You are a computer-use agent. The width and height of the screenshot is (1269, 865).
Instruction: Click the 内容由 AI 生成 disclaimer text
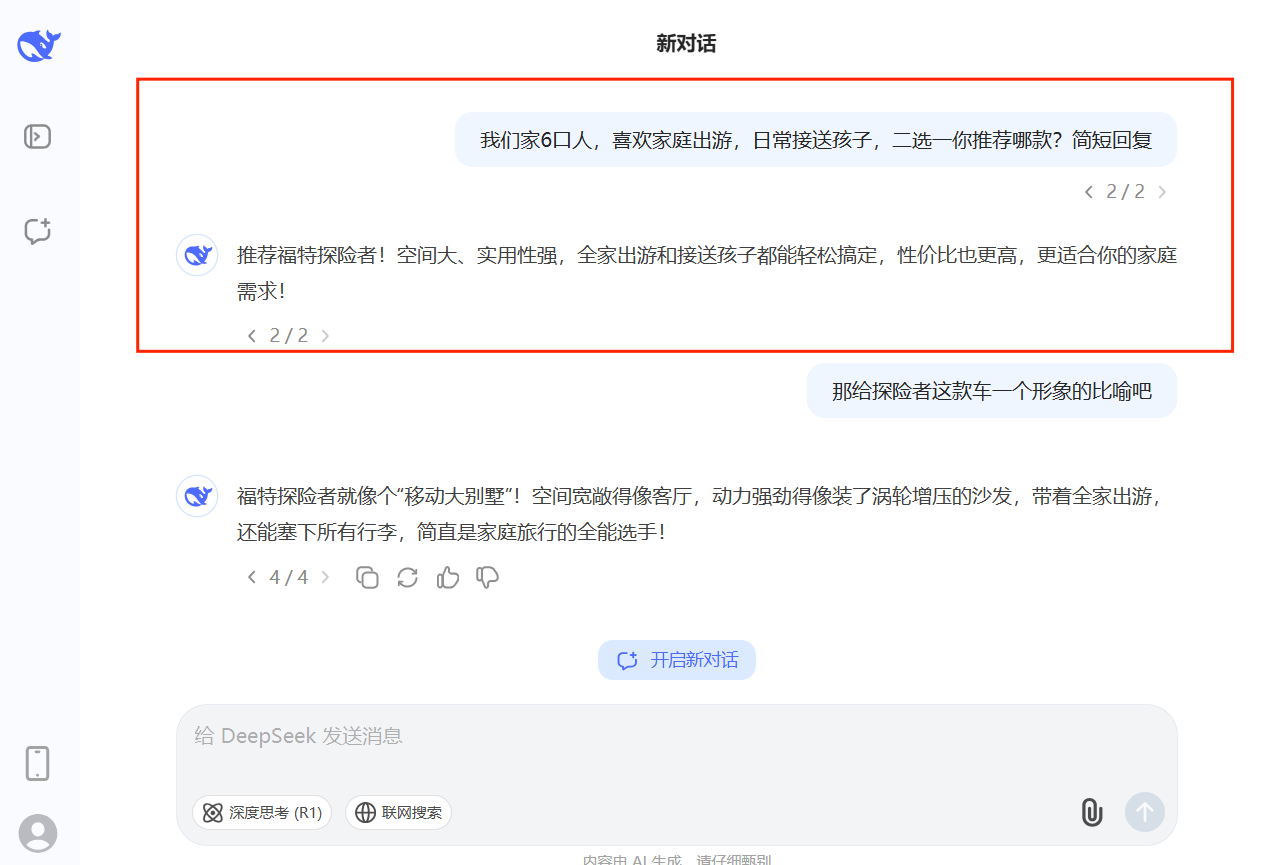(677, 859)
